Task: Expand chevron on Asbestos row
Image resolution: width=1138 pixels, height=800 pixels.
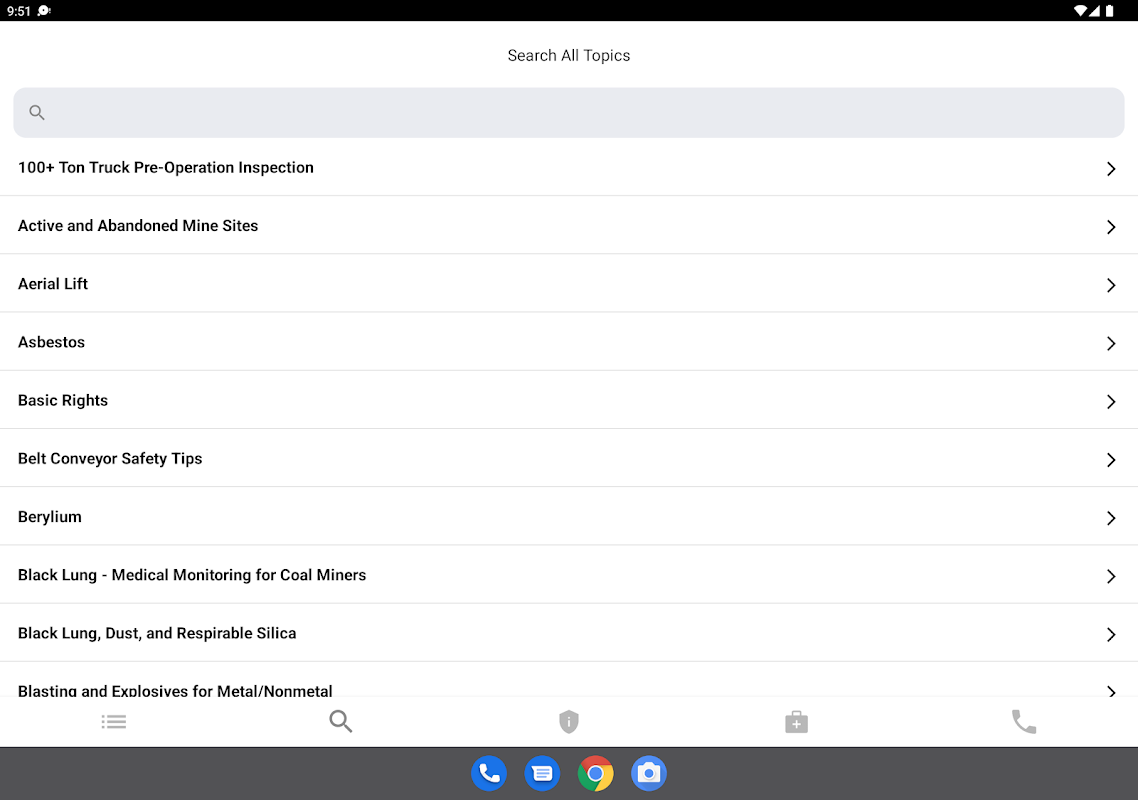Action: (1111, 343)
